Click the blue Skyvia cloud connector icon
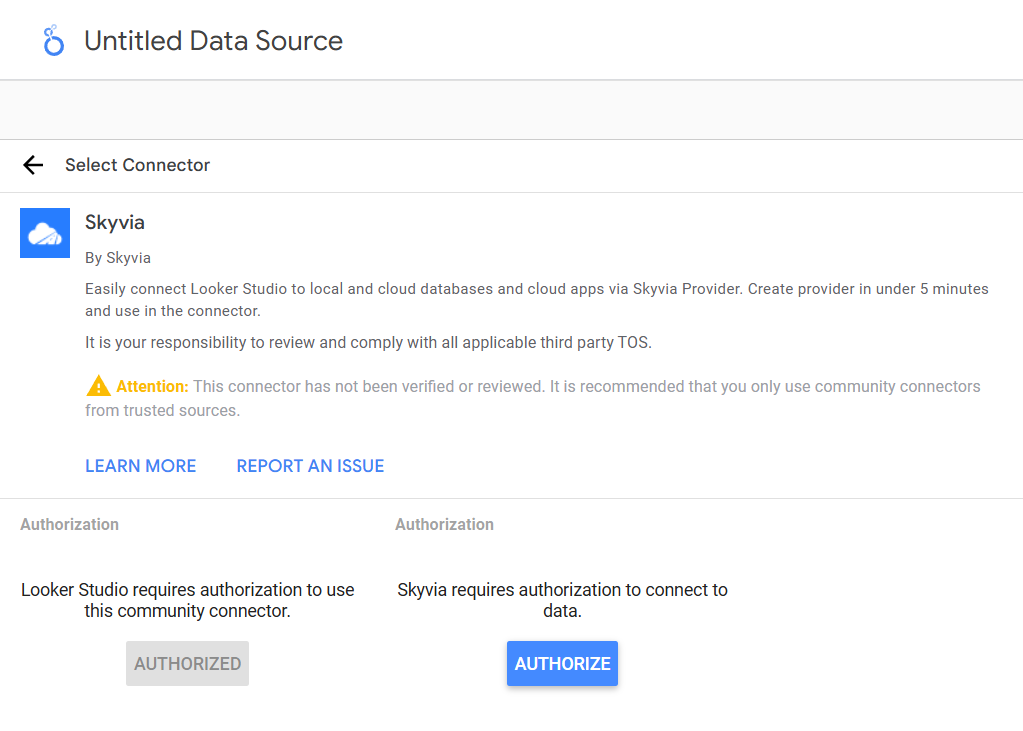Screen dimensions: 1023x731 click(44, 232)
